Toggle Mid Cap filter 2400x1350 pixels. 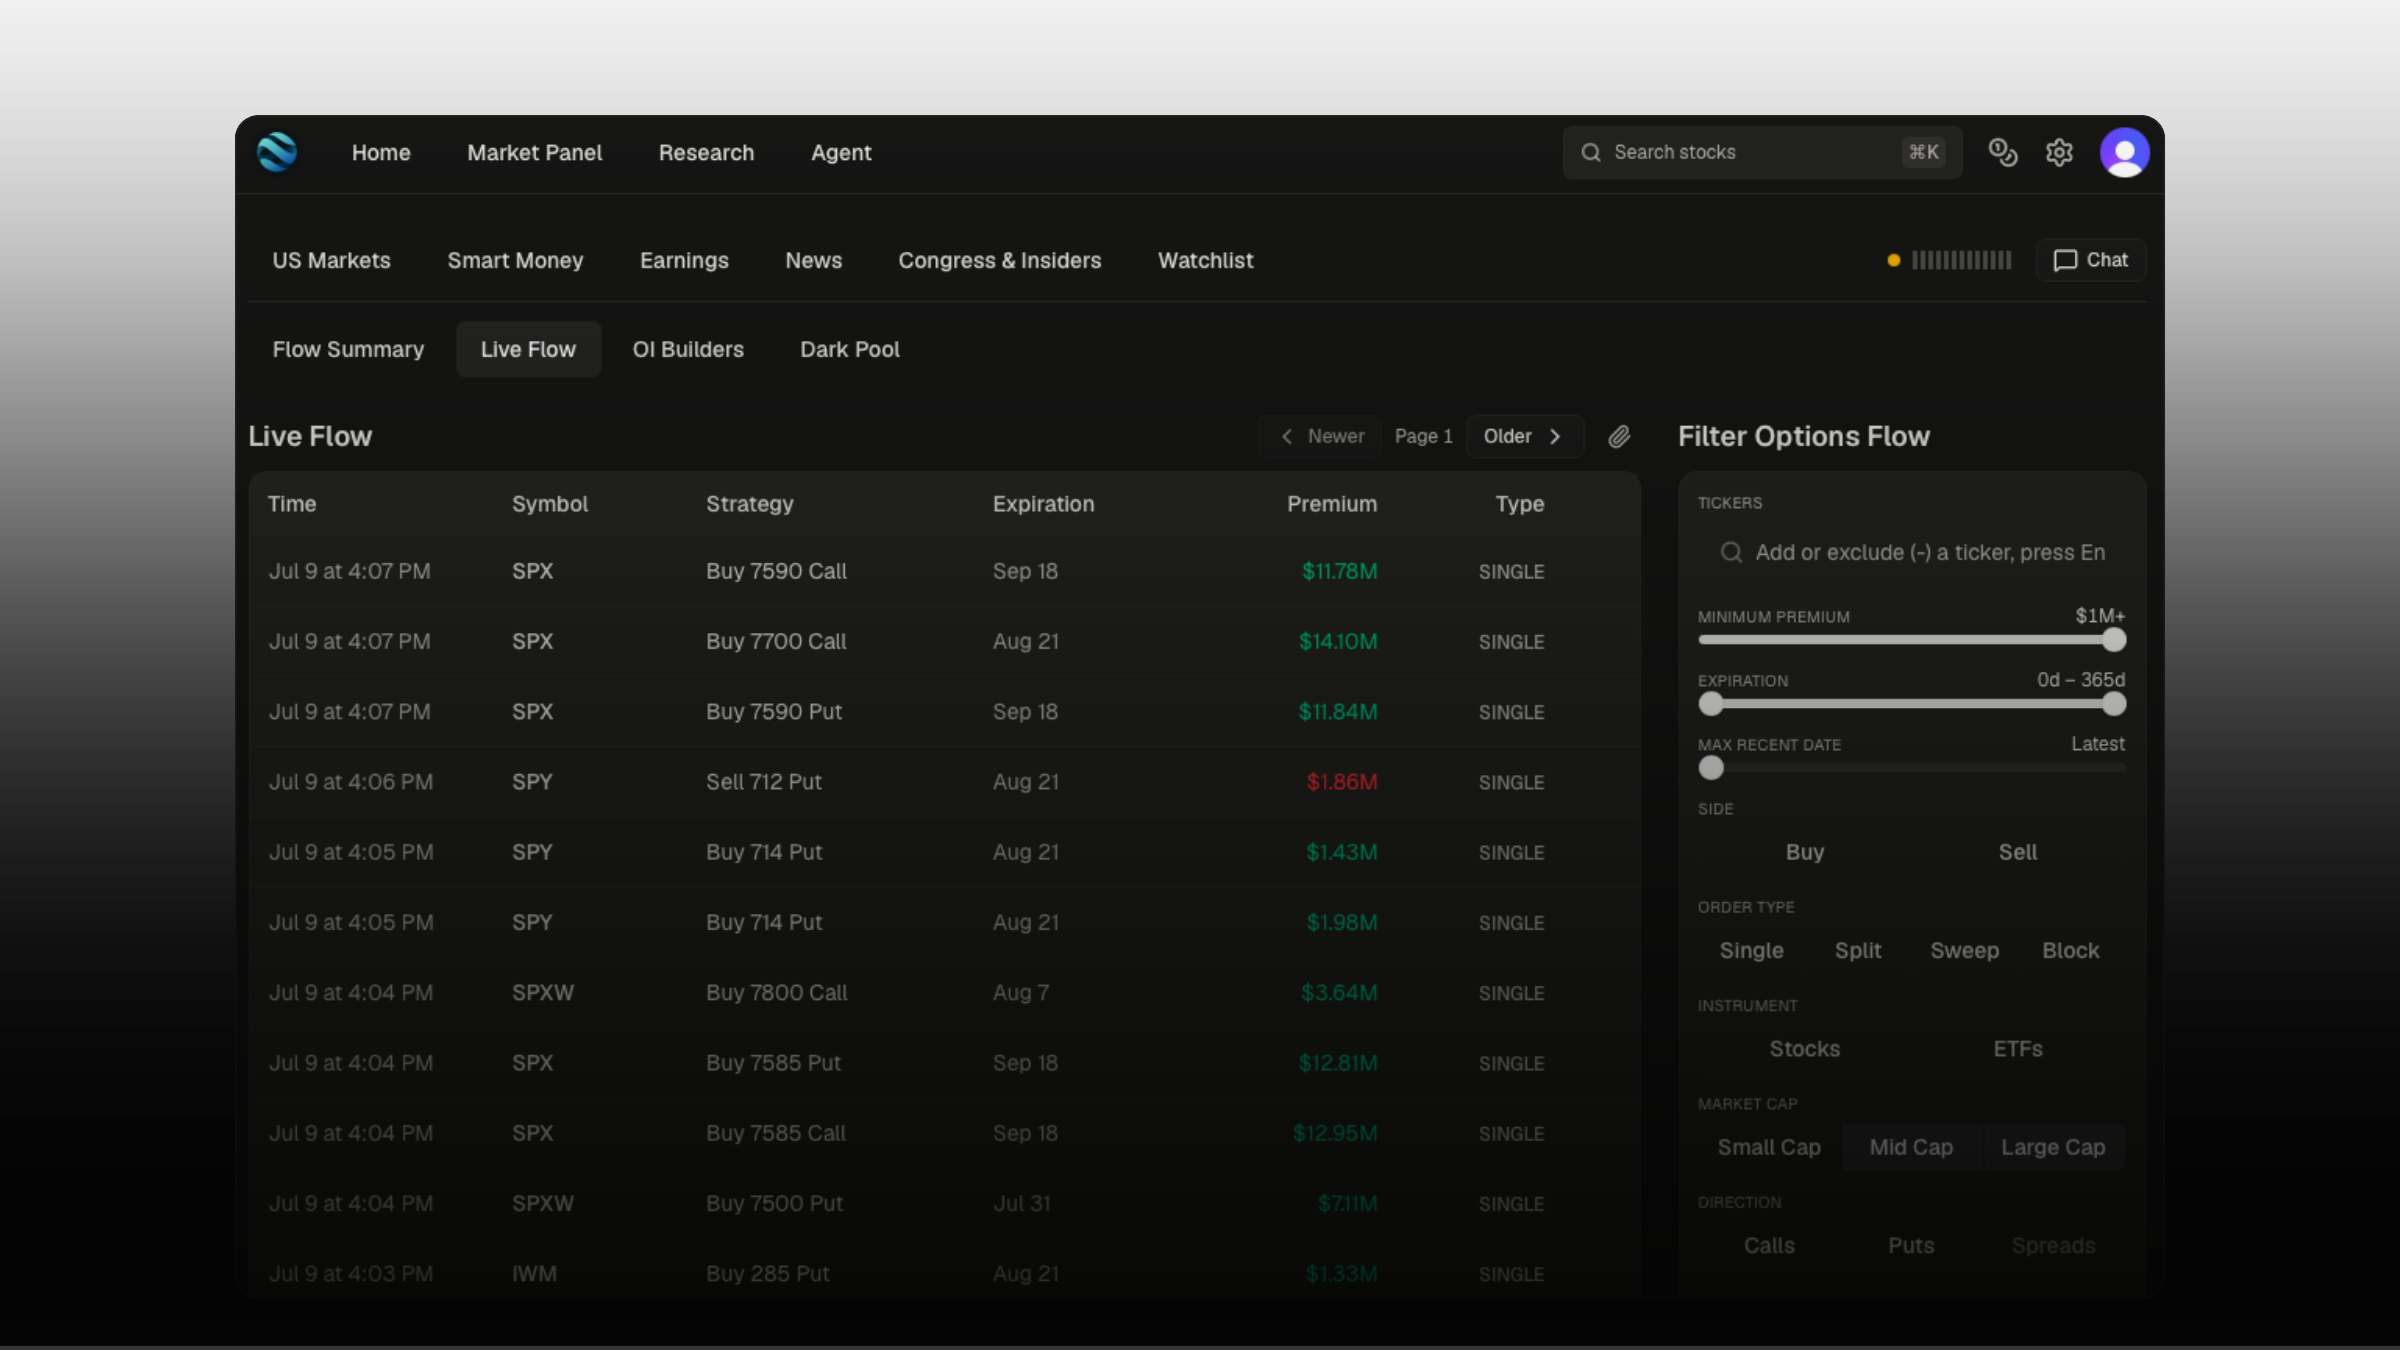[1911, 1147]
